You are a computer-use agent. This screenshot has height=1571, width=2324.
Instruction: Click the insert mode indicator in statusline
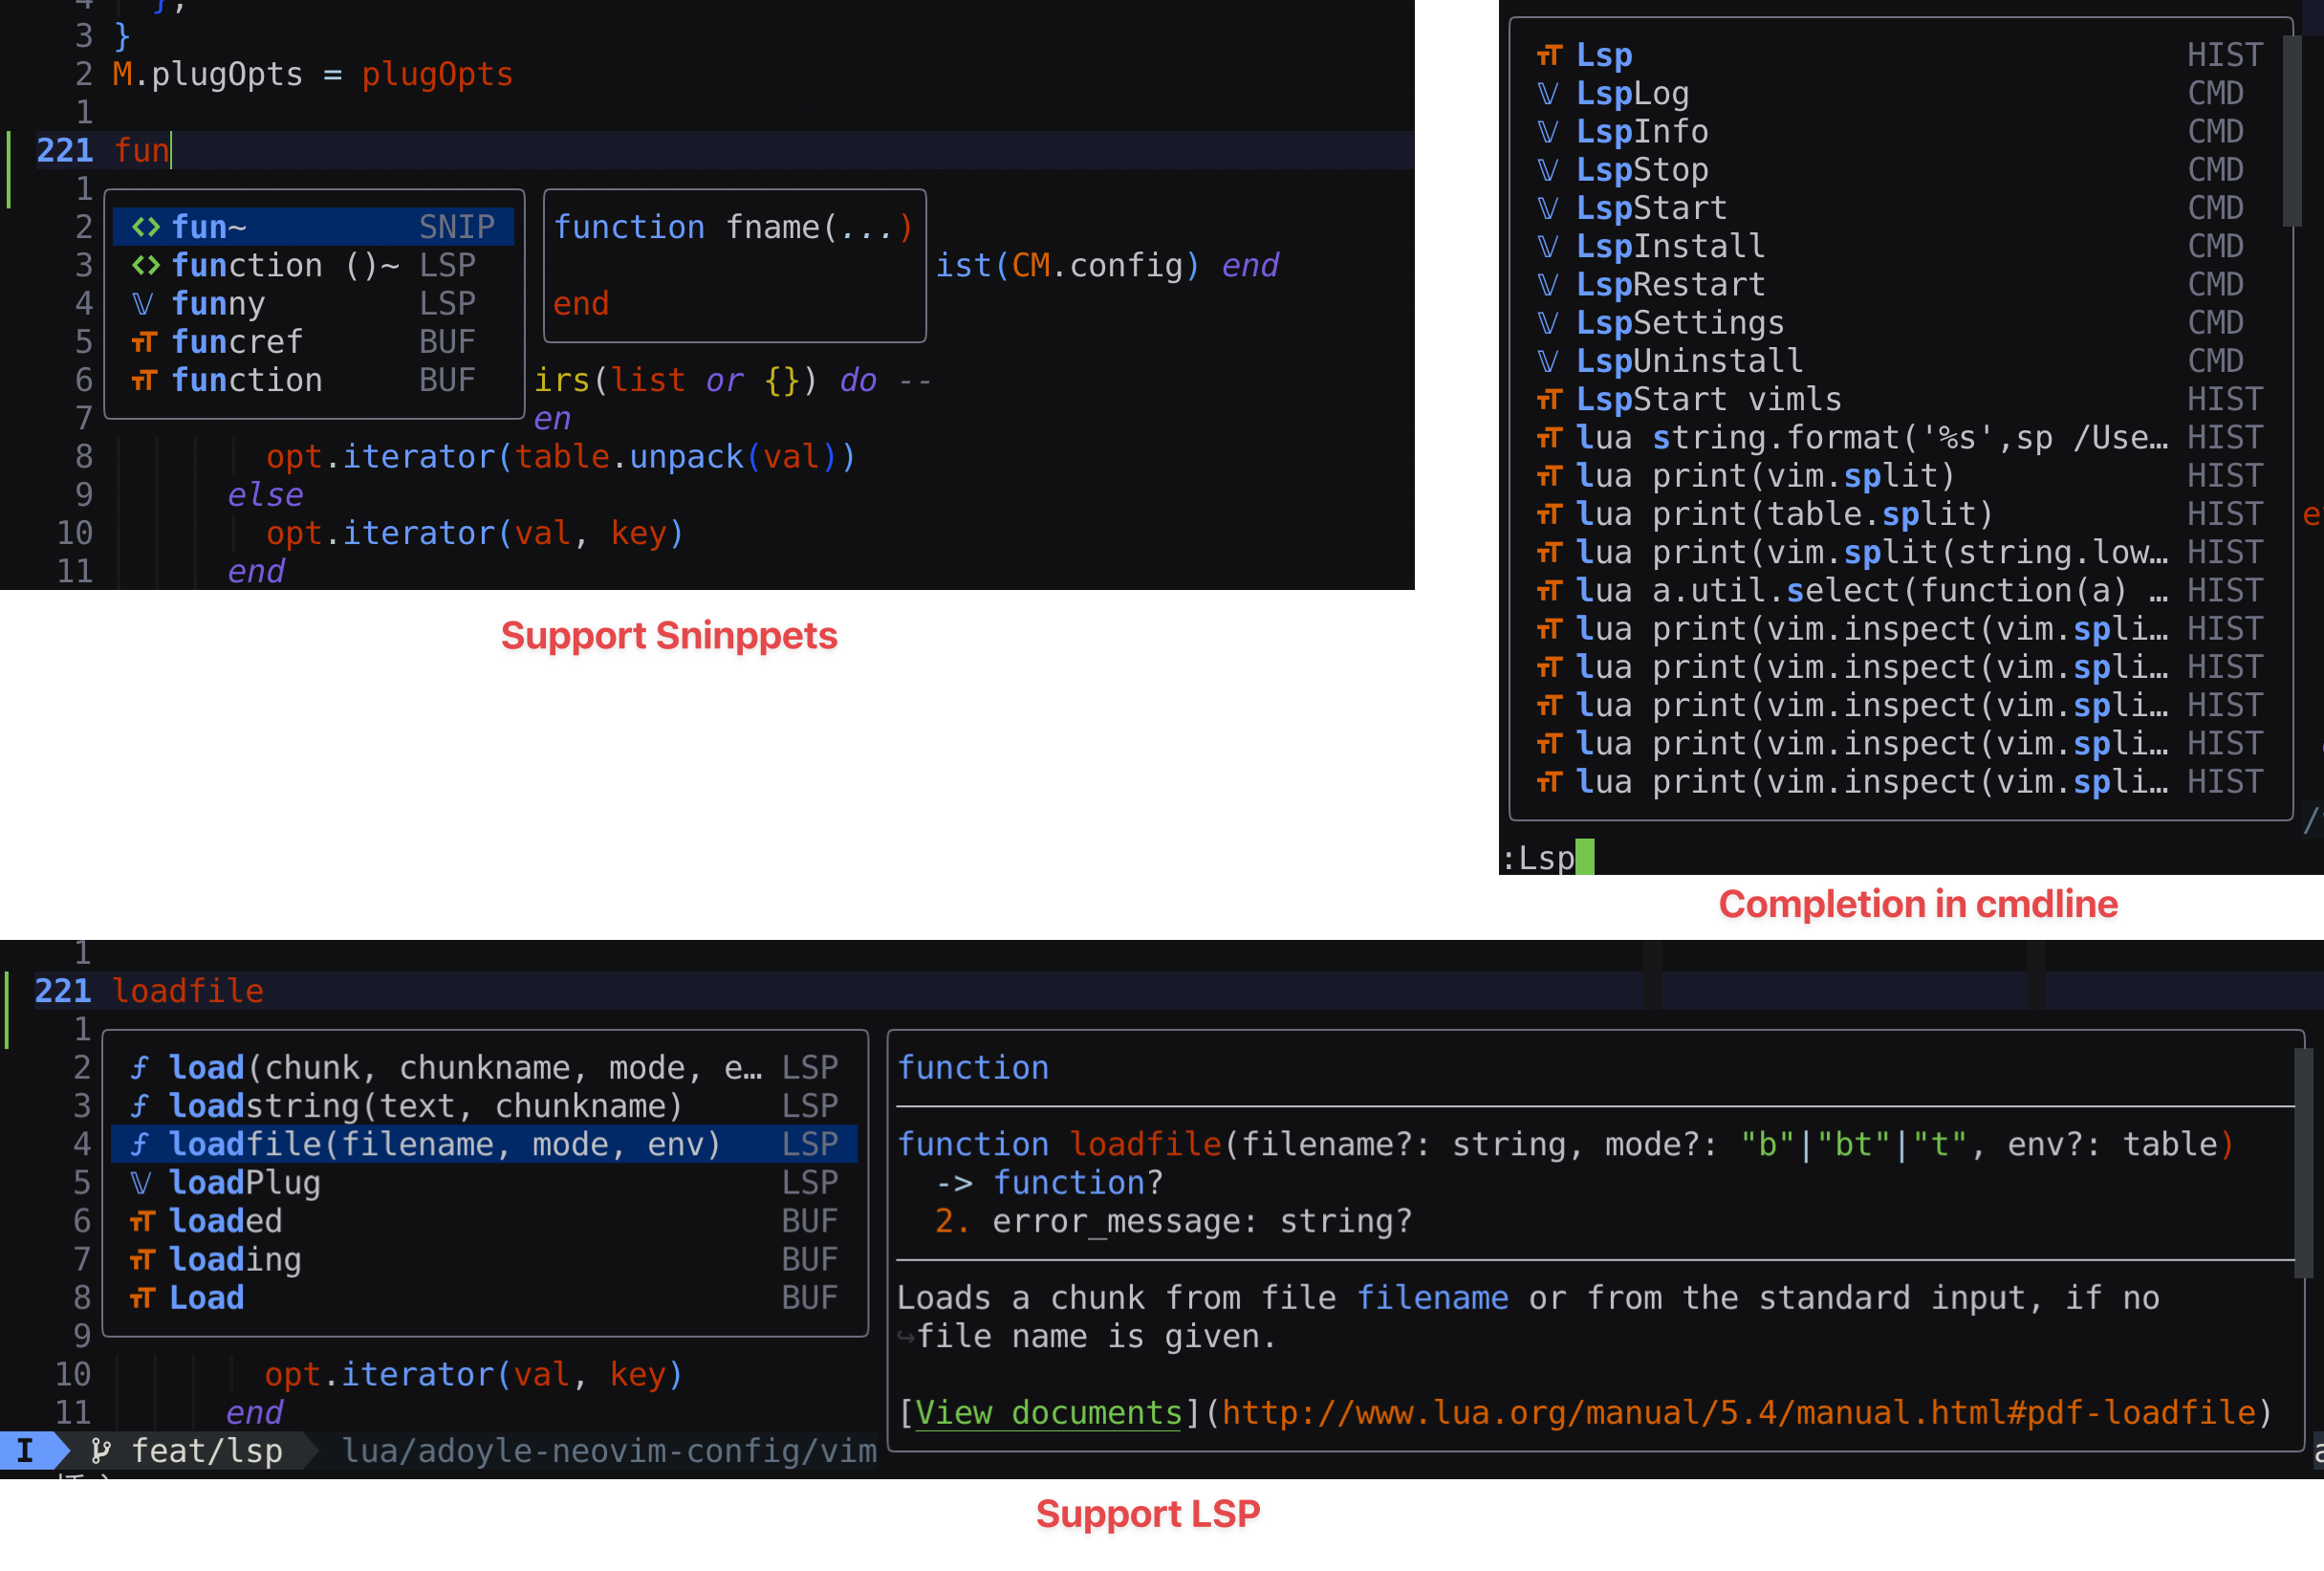click(26, 1451)
